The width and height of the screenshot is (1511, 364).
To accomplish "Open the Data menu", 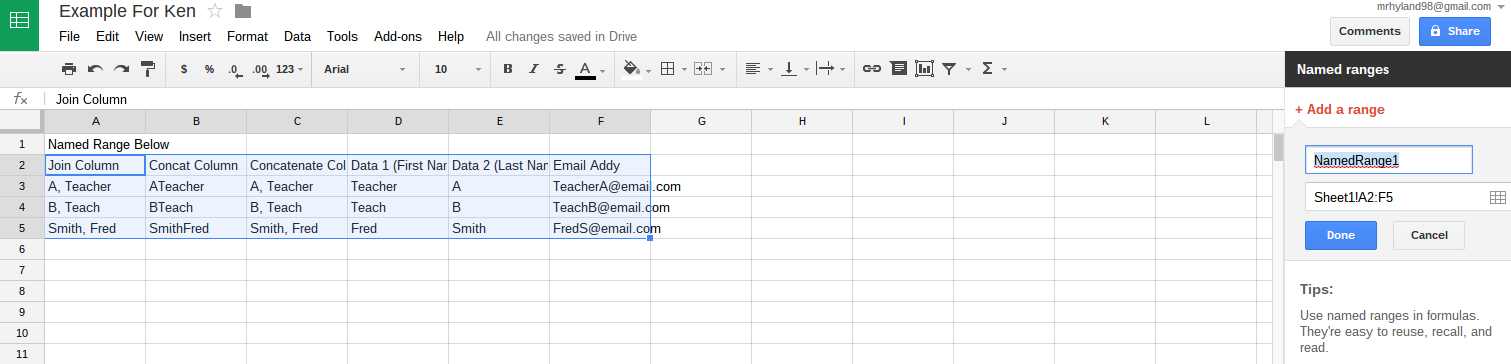I will [x=297, y=36].
